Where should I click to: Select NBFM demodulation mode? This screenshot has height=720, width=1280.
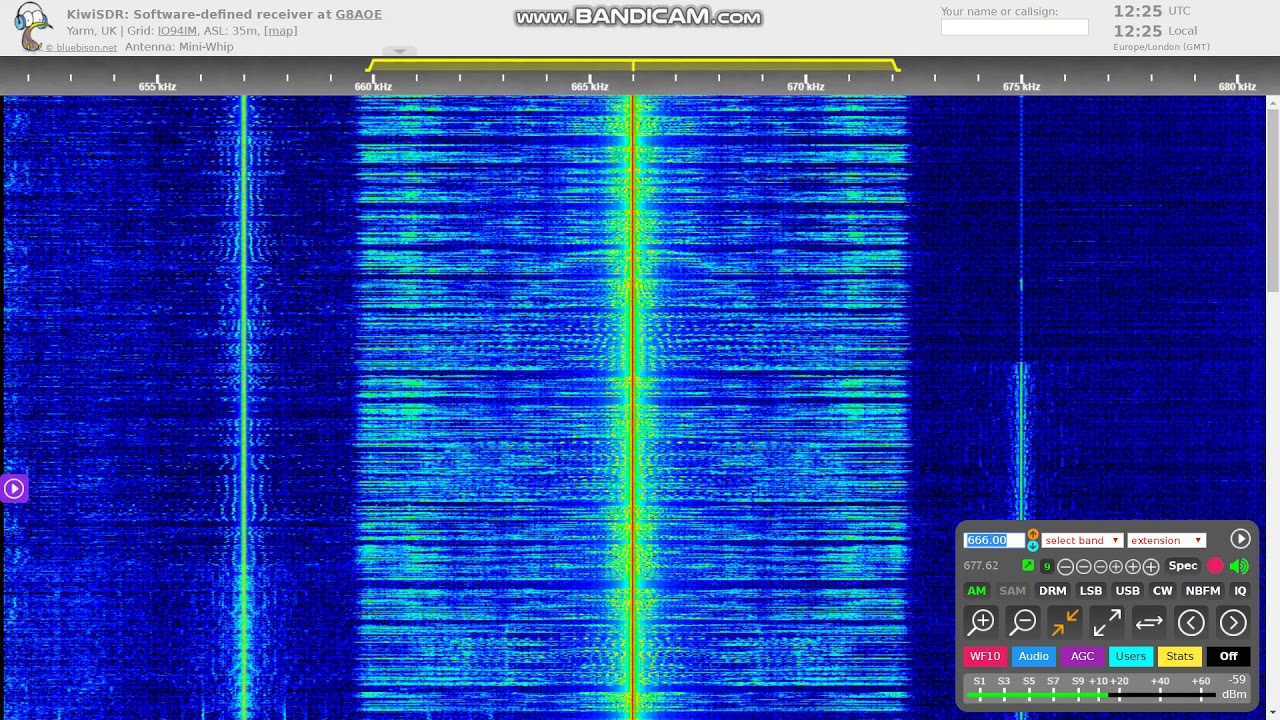[1203, 591]
